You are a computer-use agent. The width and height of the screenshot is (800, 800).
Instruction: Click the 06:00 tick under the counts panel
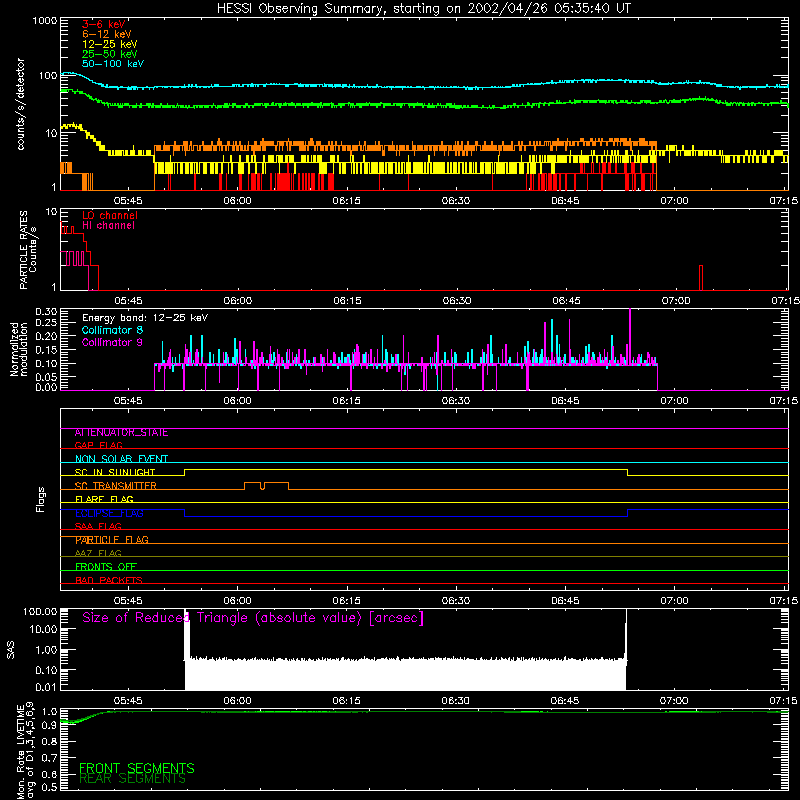pyautogui.click(x=237, y=201)
